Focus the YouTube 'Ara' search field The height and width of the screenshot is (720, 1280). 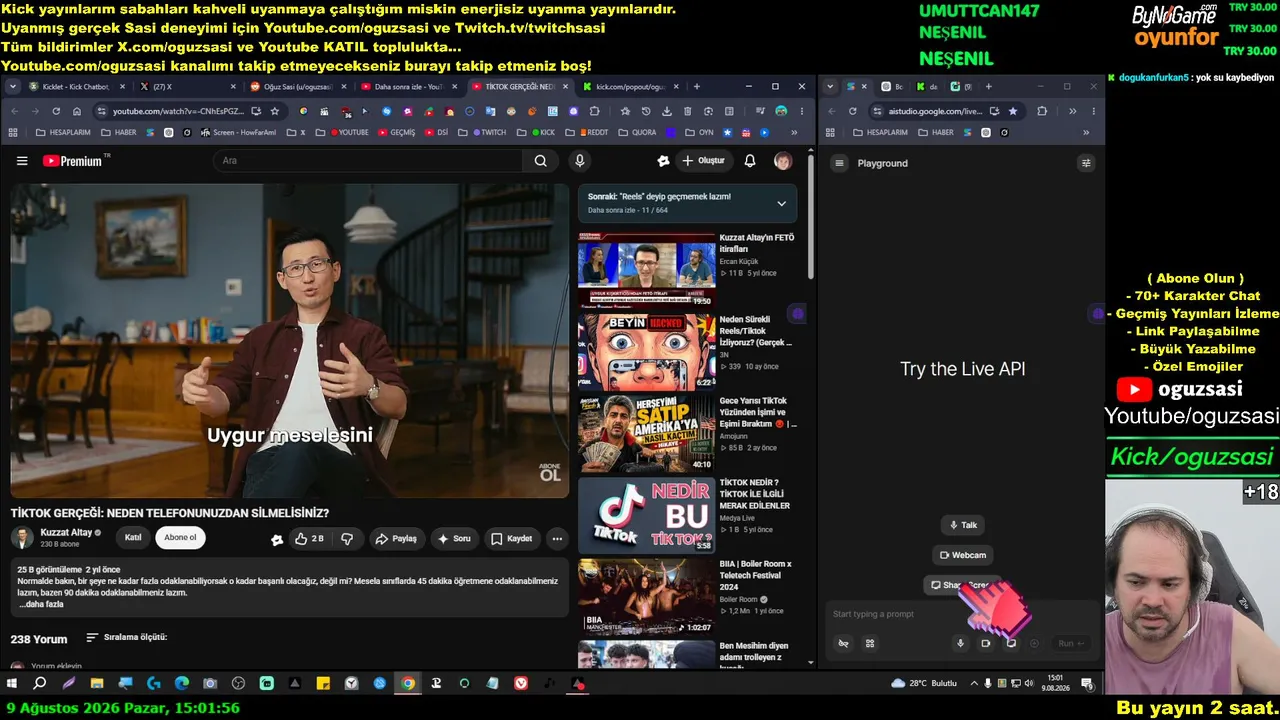pos(368,161)
